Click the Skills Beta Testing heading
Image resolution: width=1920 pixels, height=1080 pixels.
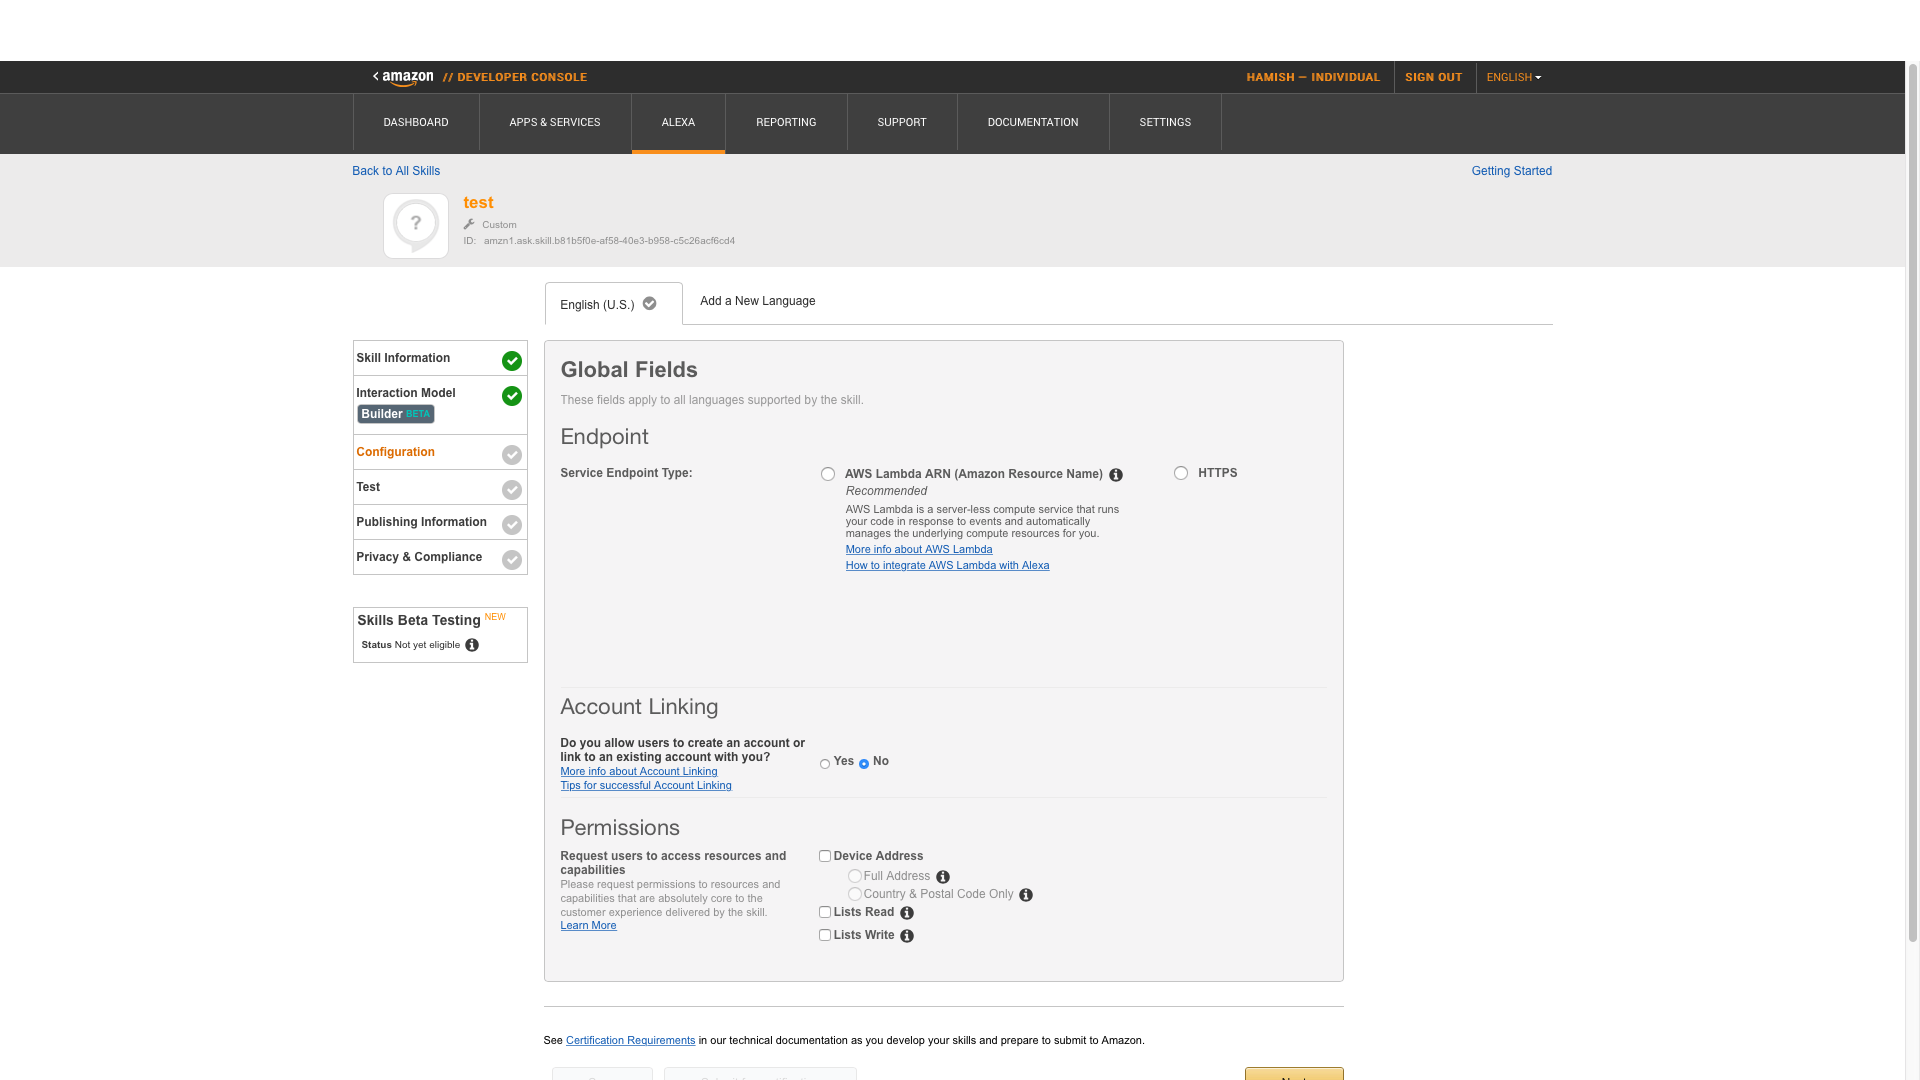[x=419, y=620]
